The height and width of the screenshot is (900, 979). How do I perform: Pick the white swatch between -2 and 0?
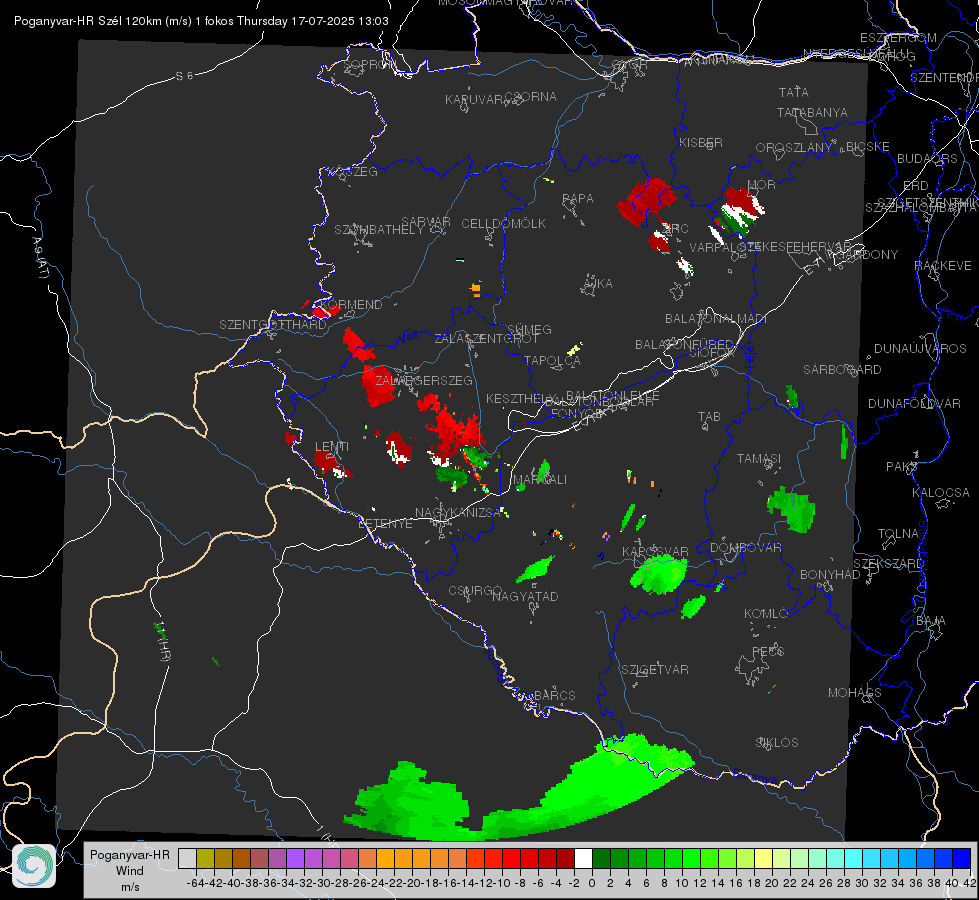[x=583, y=858]
